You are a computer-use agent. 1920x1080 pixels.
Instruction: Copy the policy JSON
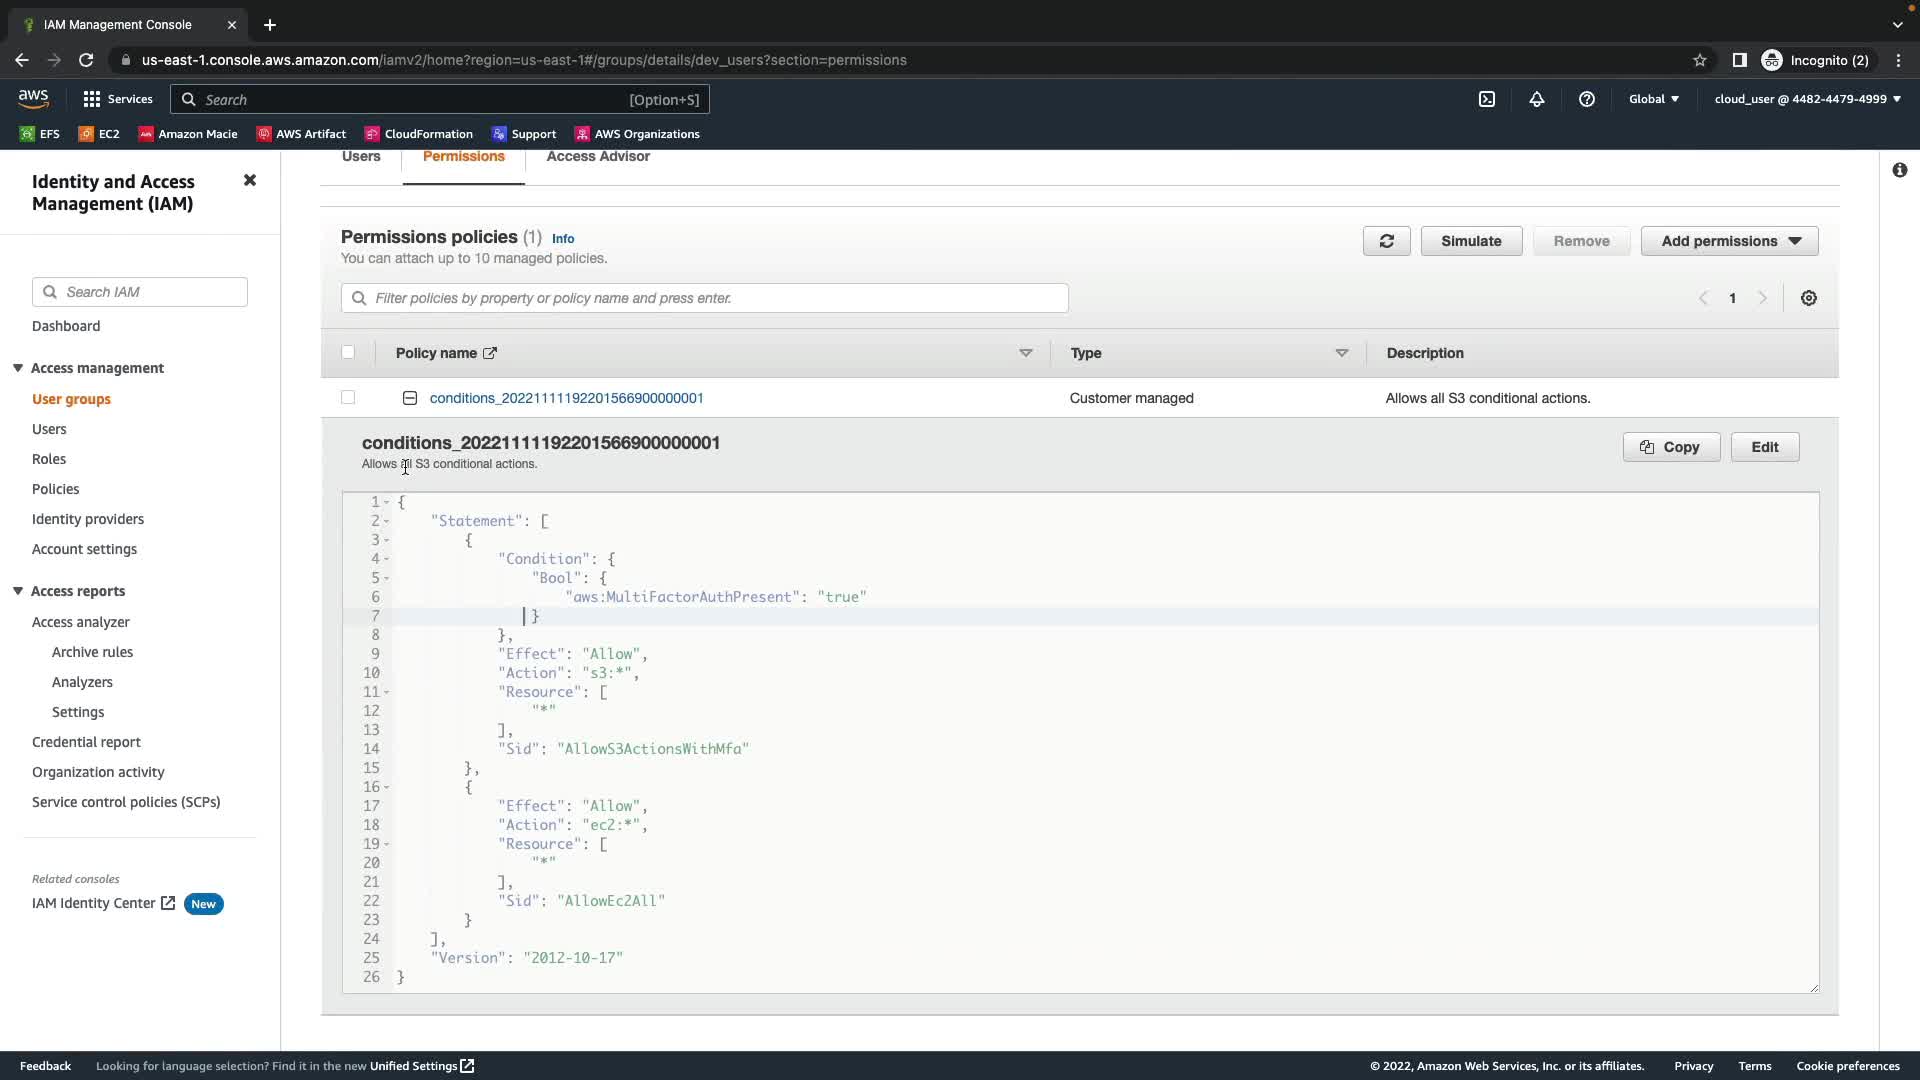pyautogui.click(x=1671, y=447)
